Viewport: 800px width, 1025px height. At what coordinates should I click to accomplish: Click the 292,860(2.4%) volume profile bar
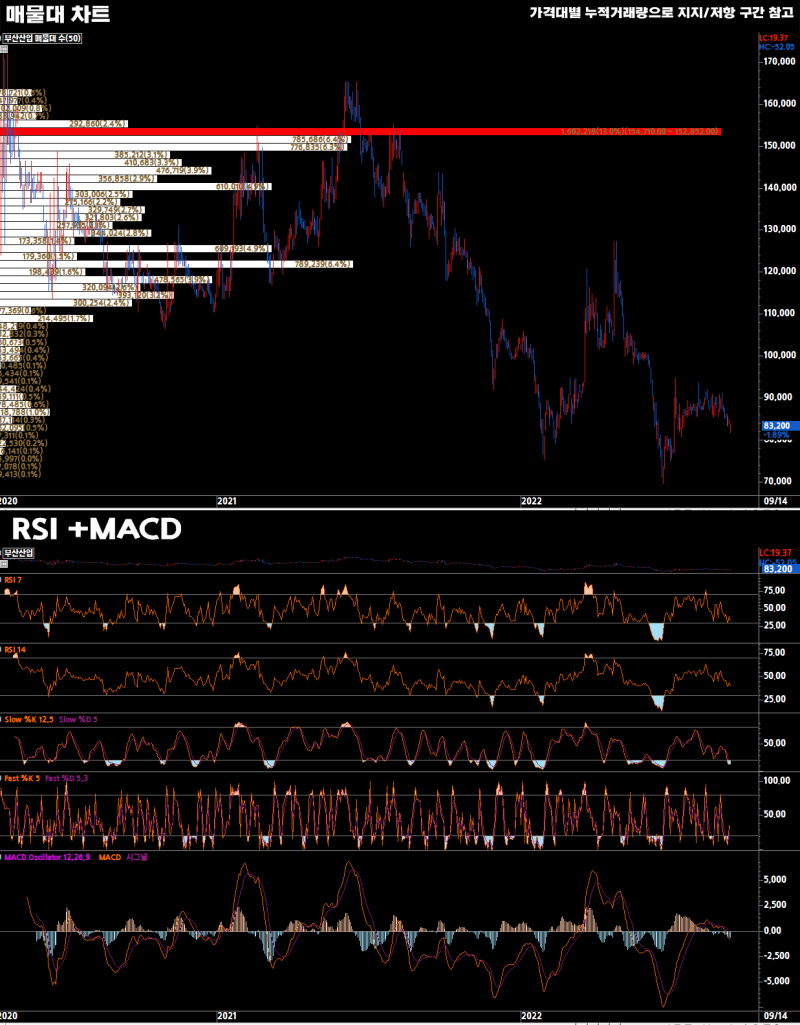[x=65, y=124]
